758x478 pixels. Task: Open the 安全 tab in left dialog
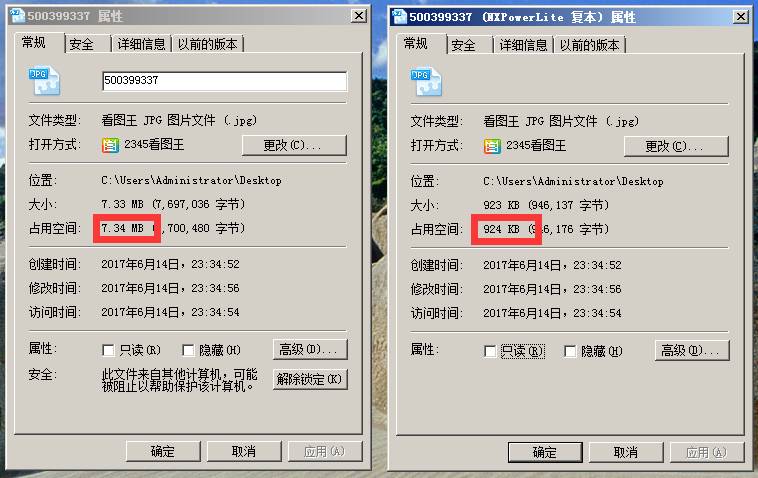coord(87,44)
